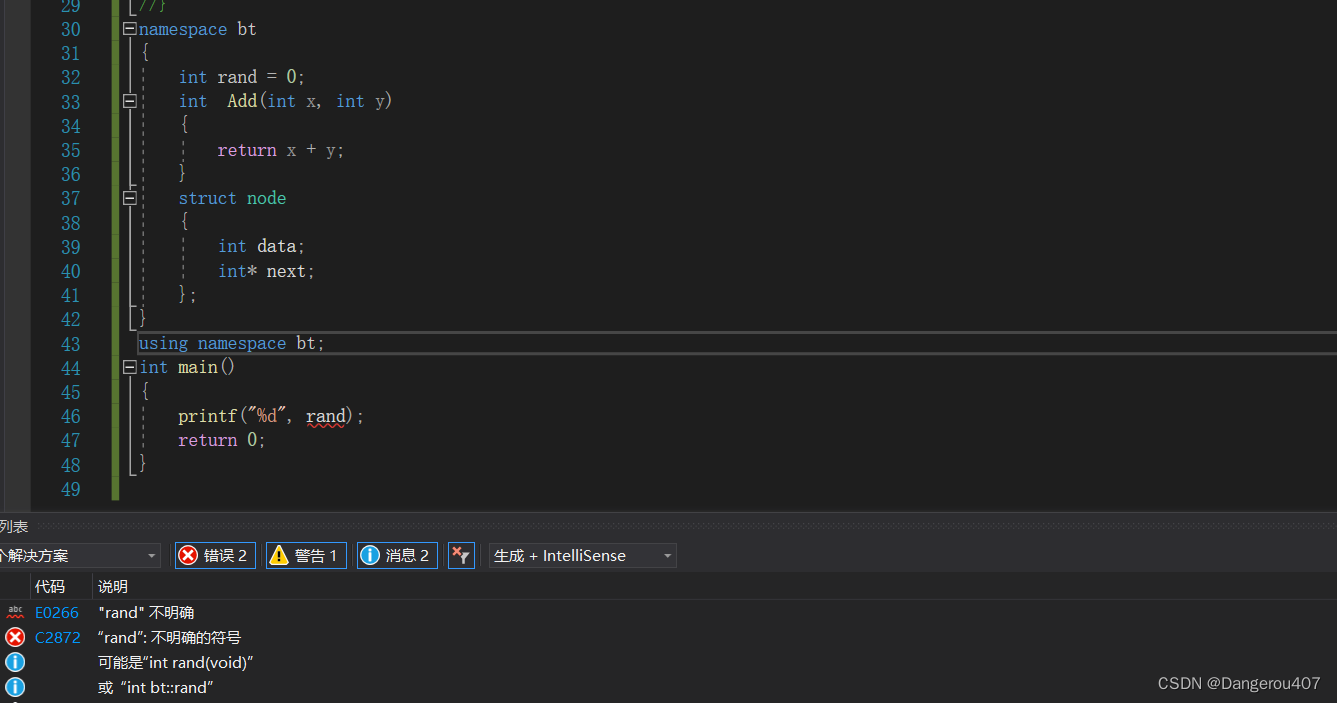Collapse the struct node block

click(x=129, y=198)
